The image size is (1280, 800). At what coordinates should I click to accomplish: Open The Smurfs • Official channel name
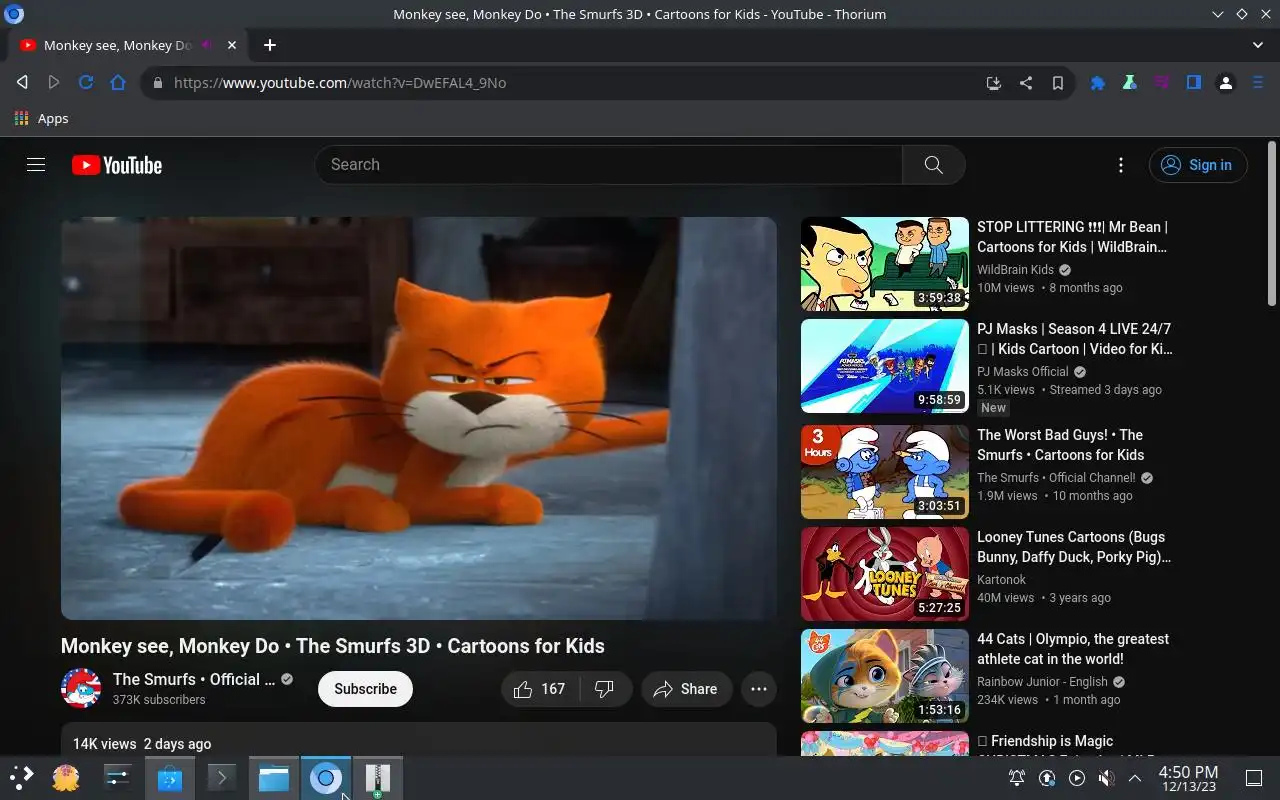coord(194,679)
